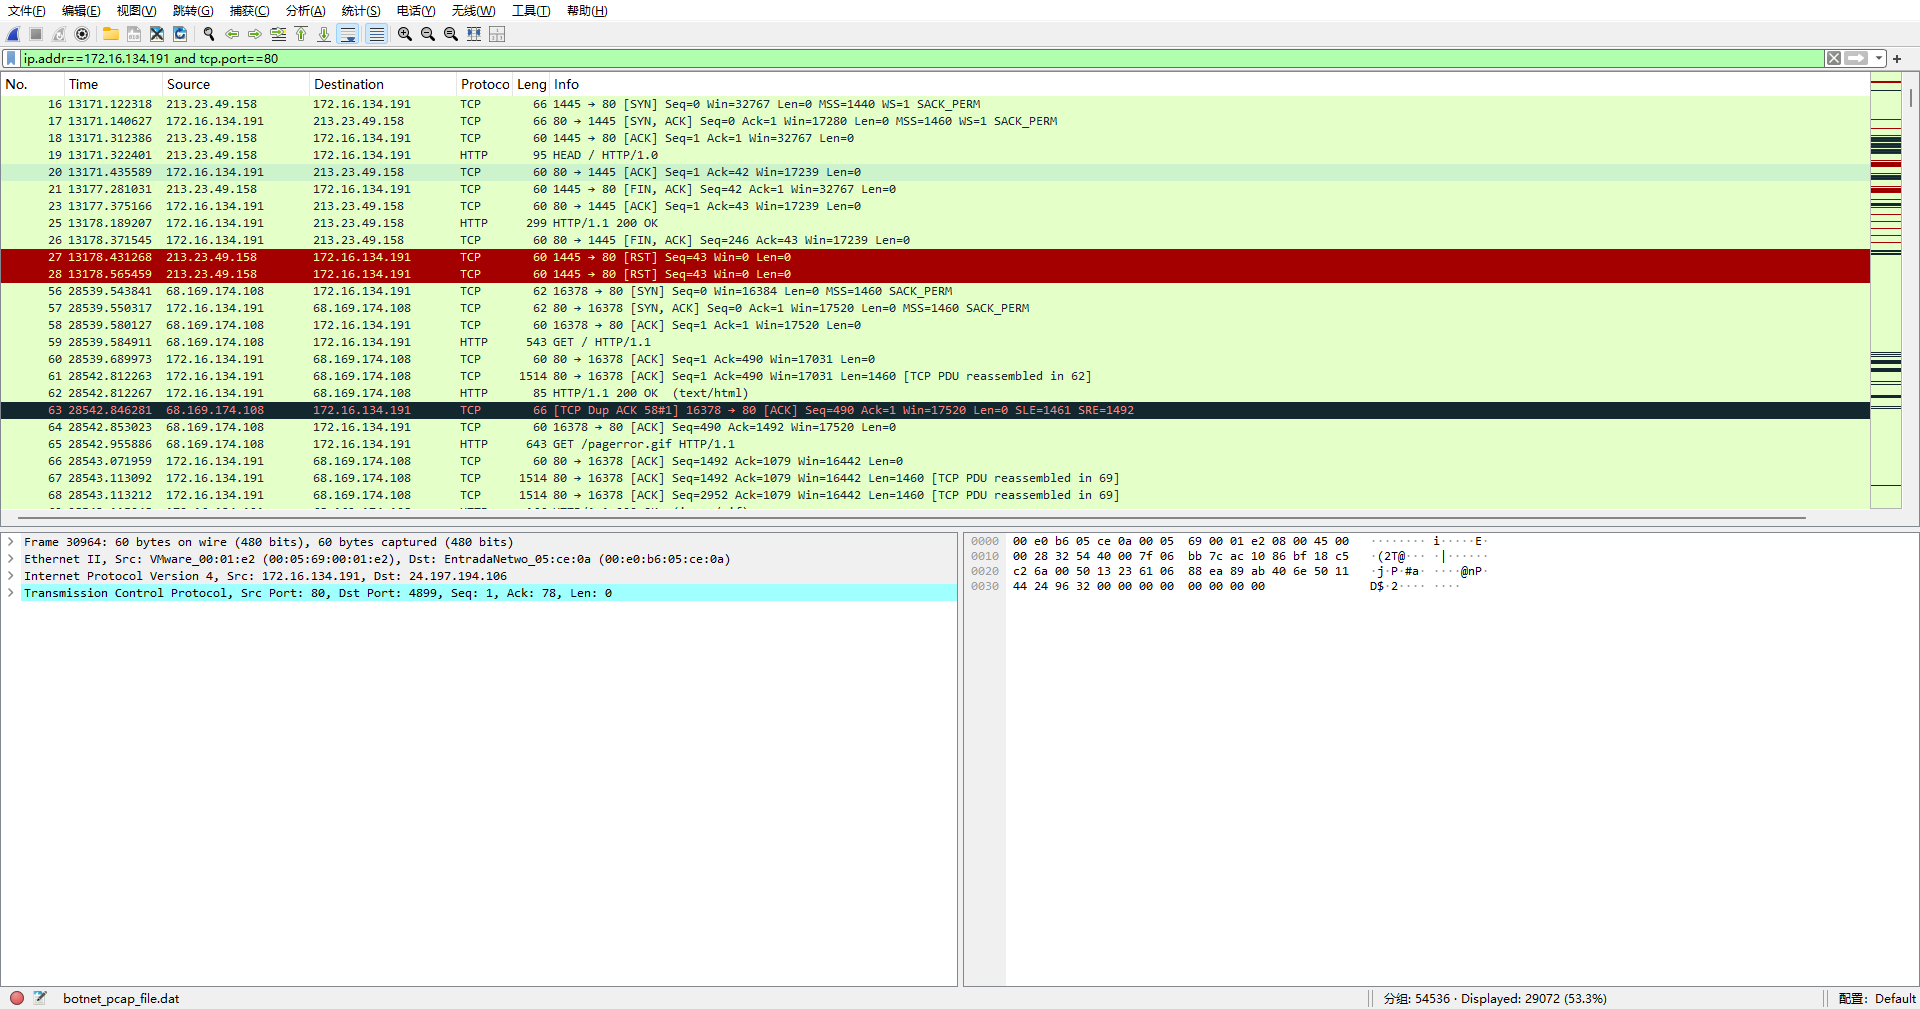Viewport: 1920px width, 1009px height.
Task: Expand the Ethernet II tree node
Action: (x=11, y=559)
